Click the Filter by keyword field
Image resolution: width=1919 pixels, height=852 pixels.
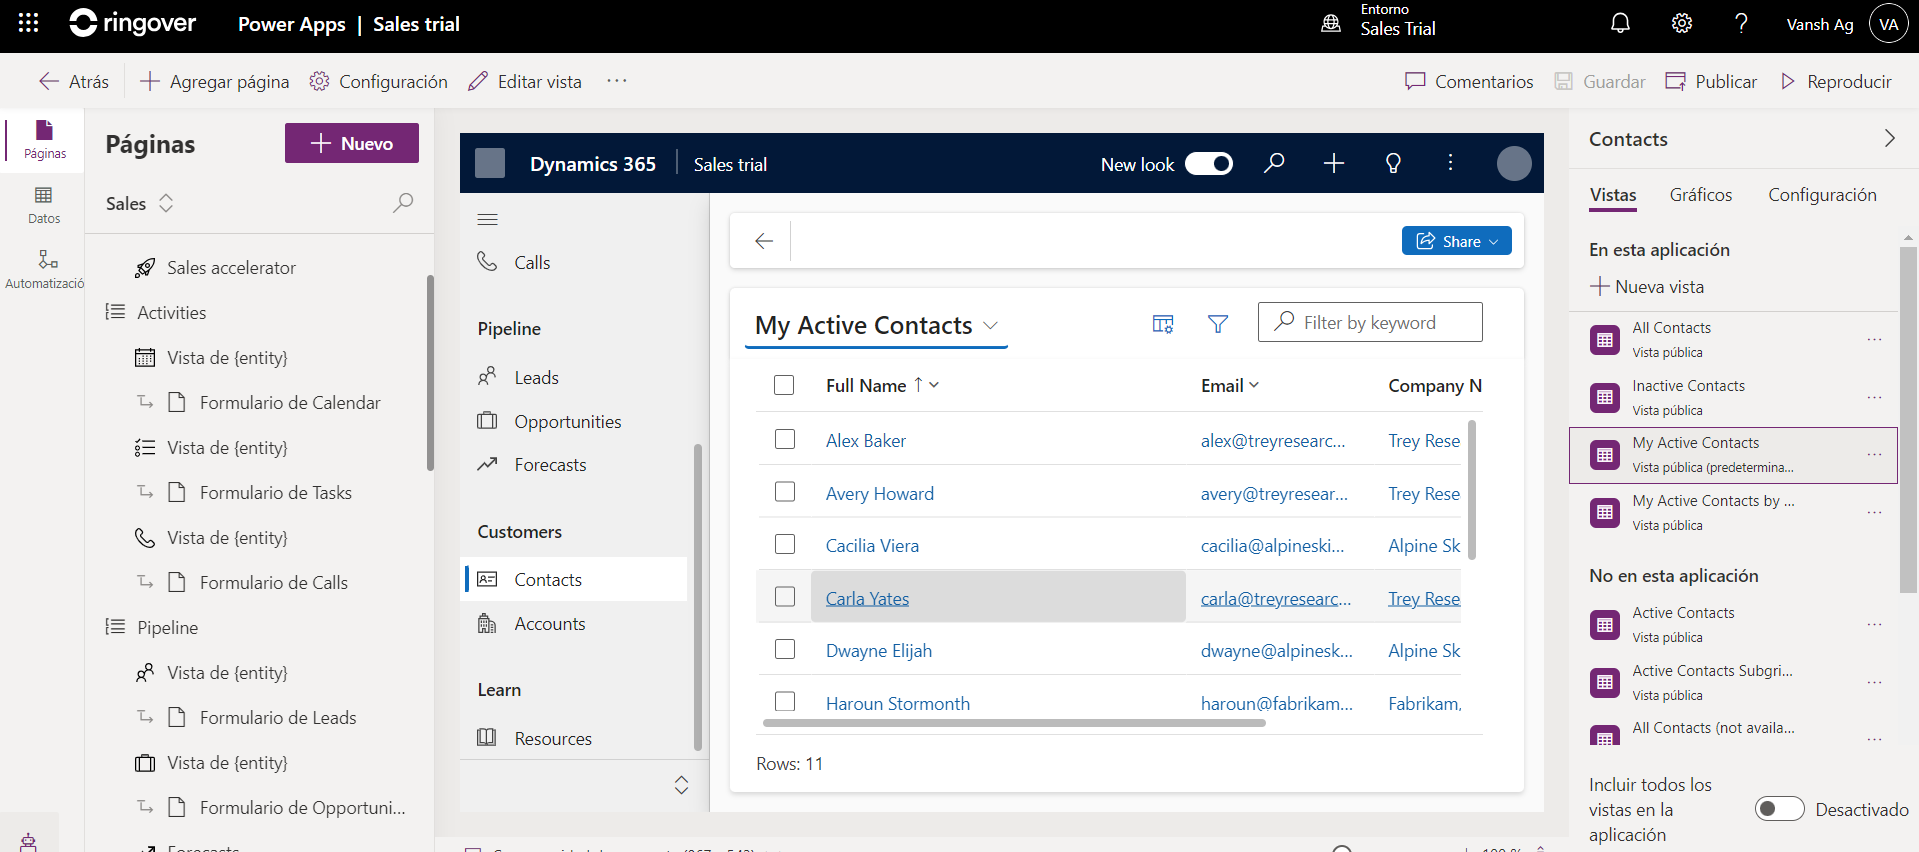tap(1370, 322)
